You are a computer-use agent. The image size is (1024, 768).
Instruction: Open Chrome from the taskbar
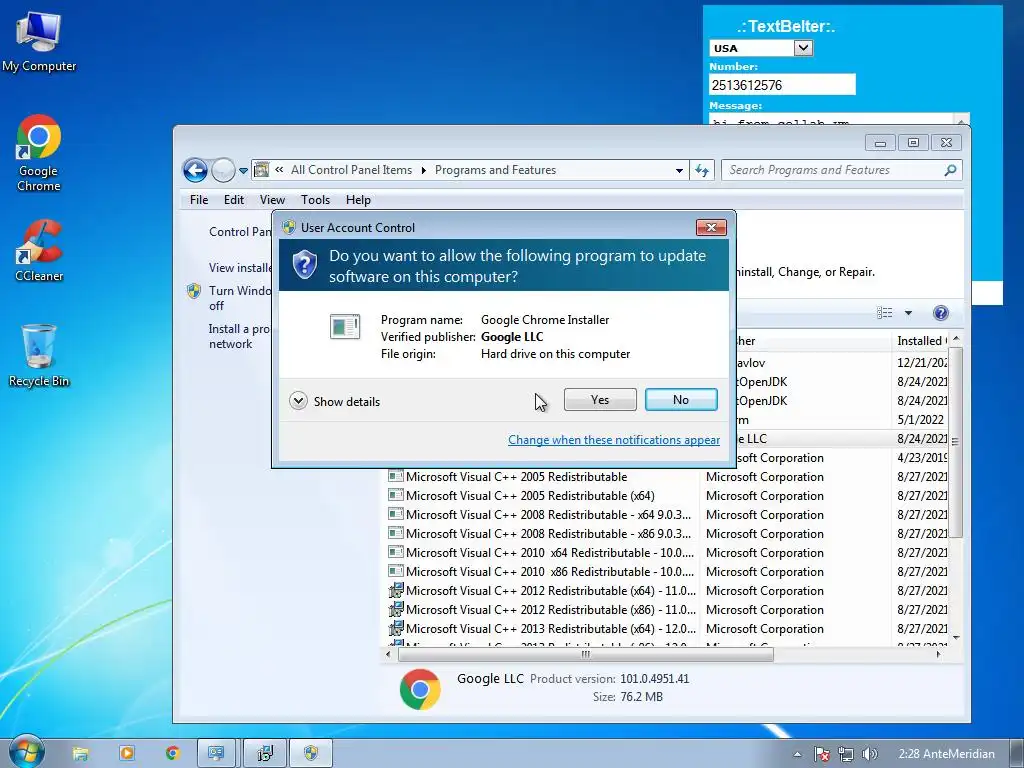[x=172, y=754]
